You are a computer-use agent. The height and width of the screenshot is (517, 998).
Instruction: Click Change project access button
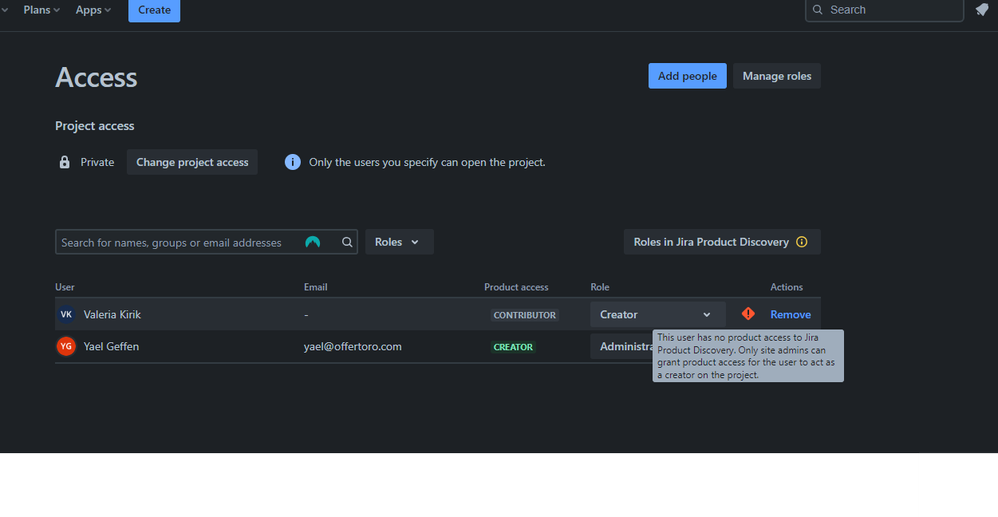point(192,162)
